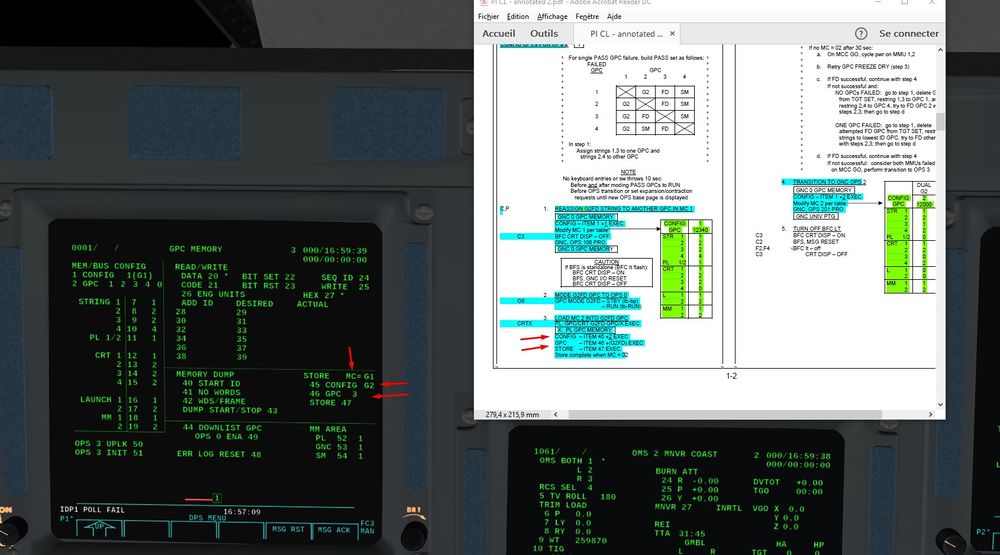
Task: Click the PDF vertical scrollbar up arrow
Action: (x=940, y=50)
